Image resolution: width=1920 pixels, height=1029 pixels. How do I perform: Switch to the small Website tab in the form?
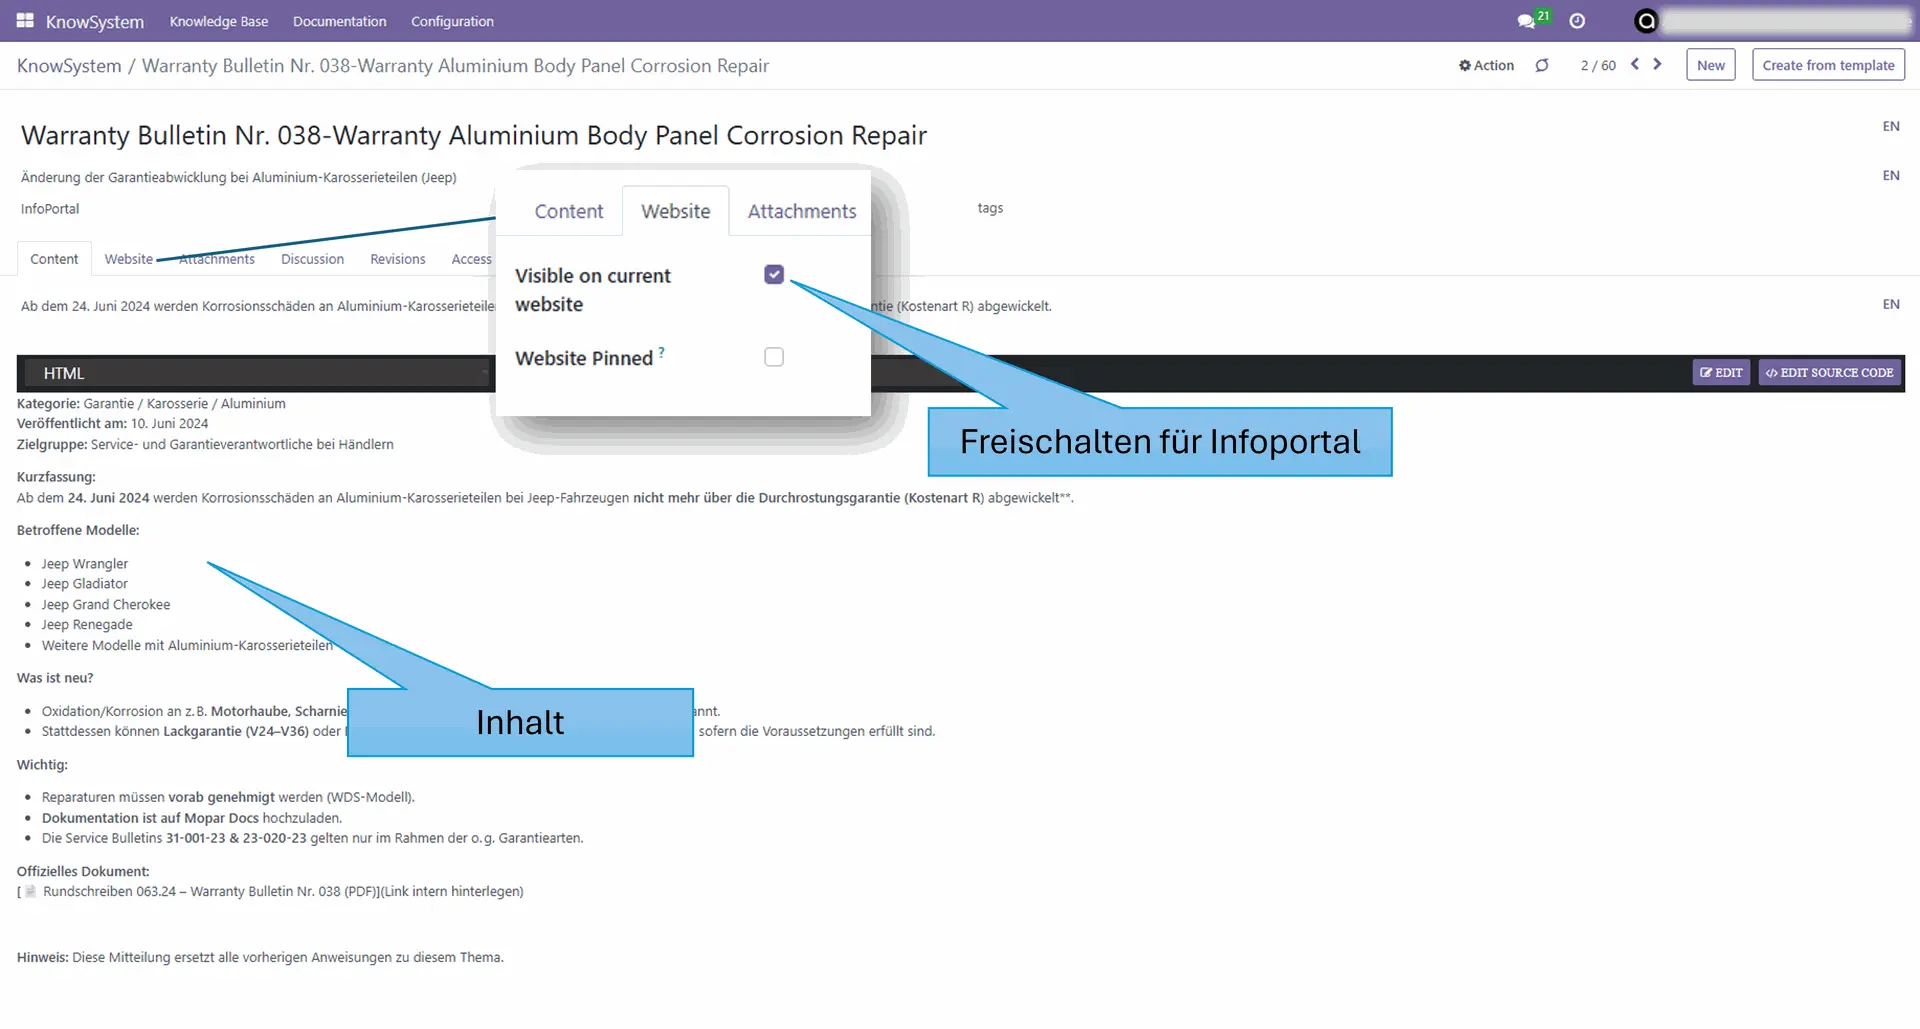tap(129, 259)
